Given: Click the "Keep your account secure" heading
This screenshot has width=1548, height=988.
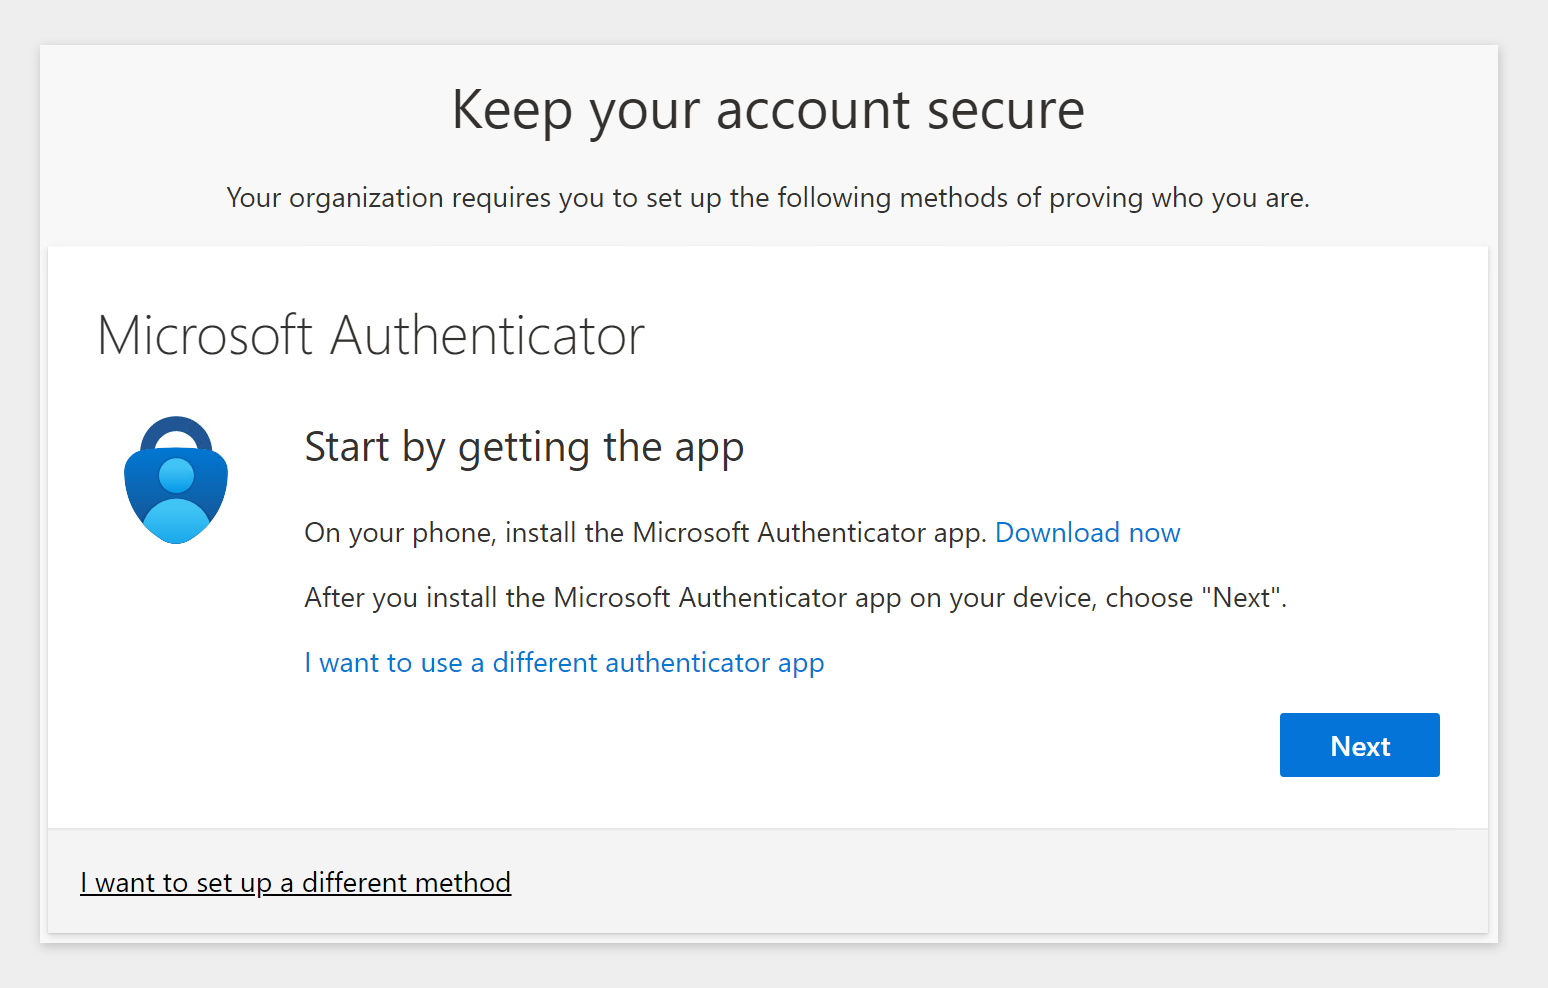Looking at the screenshot, I should 768,110.
